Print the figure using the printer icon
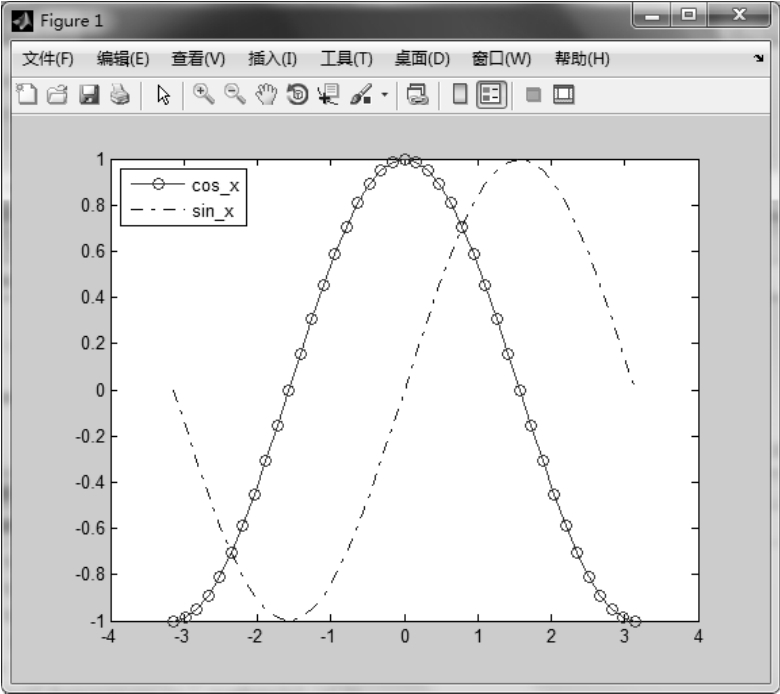This screenshot has height=694, width=780. [x=119, y=95]
